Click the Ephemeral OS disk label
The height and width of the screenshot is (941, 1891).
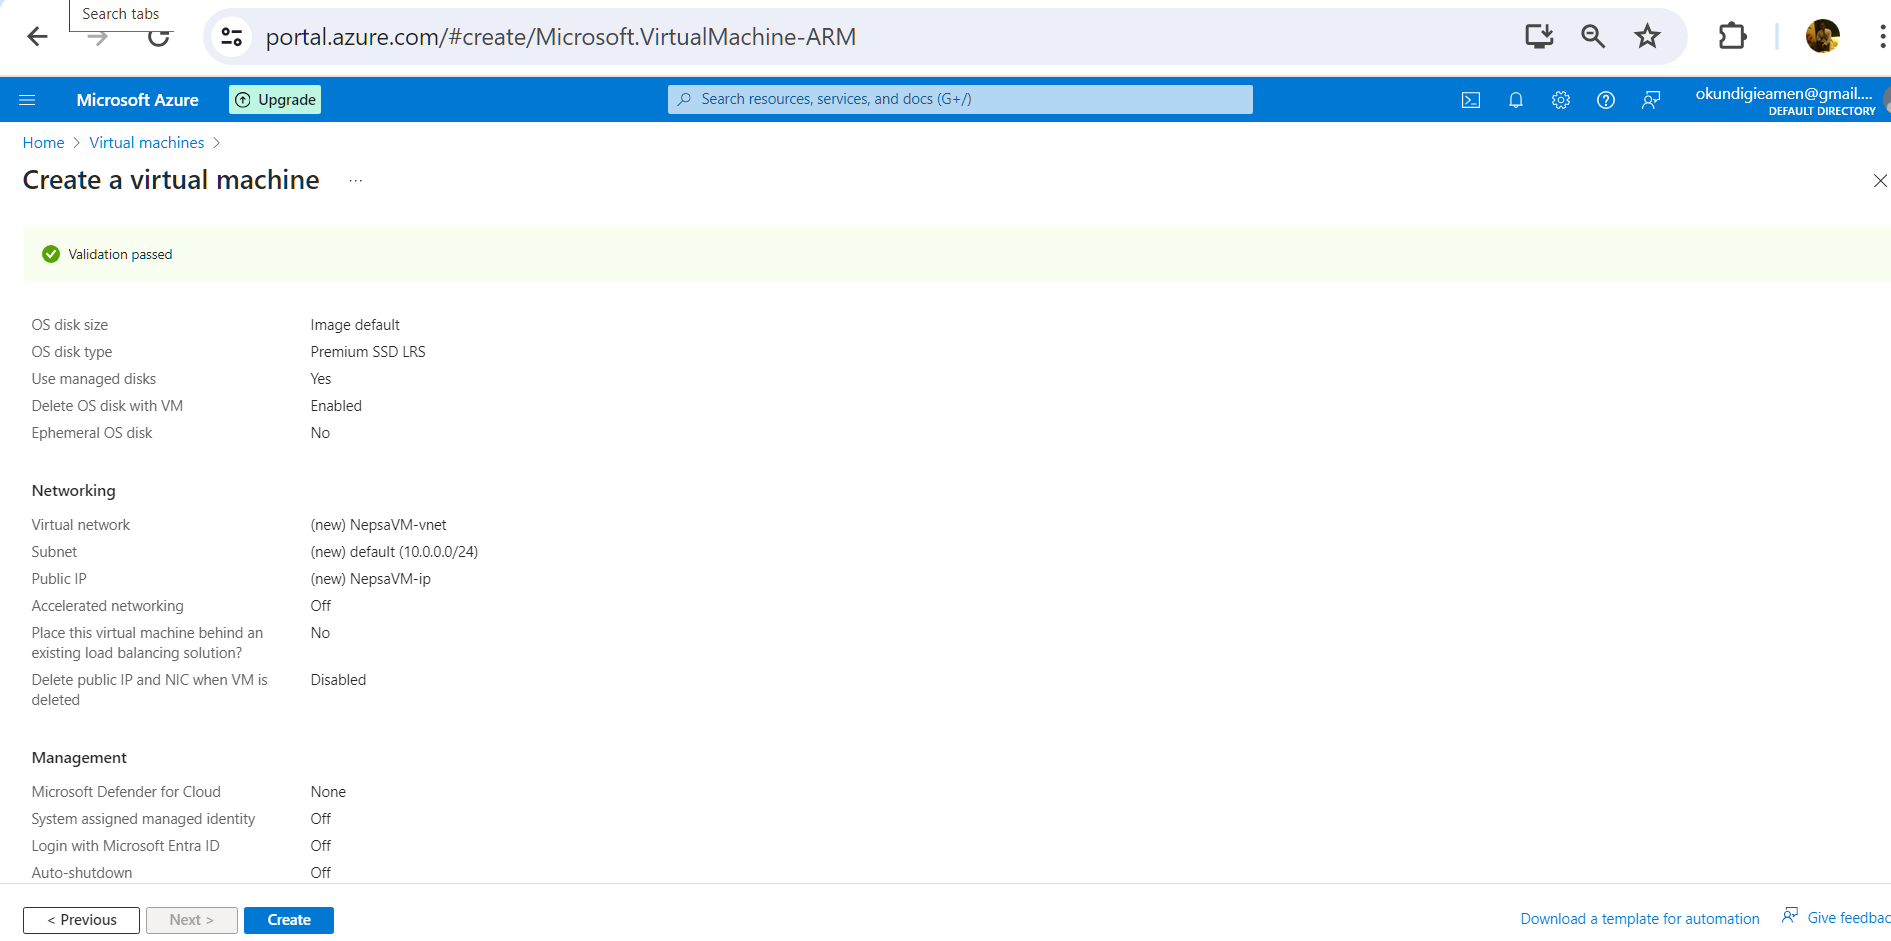(x=92, y=433)
